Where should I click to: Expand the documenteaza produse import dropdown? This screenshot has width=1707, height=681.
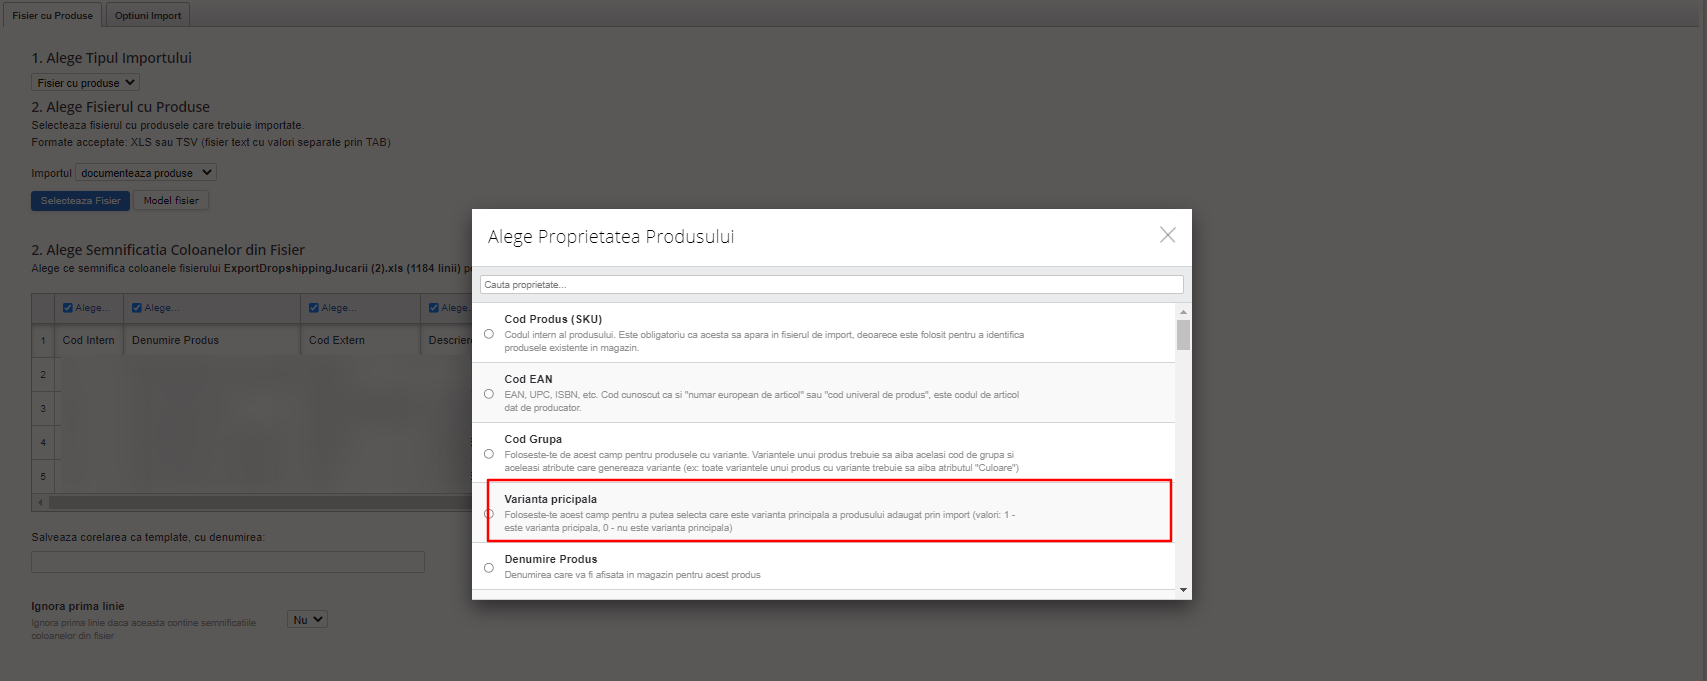point(146,173)
